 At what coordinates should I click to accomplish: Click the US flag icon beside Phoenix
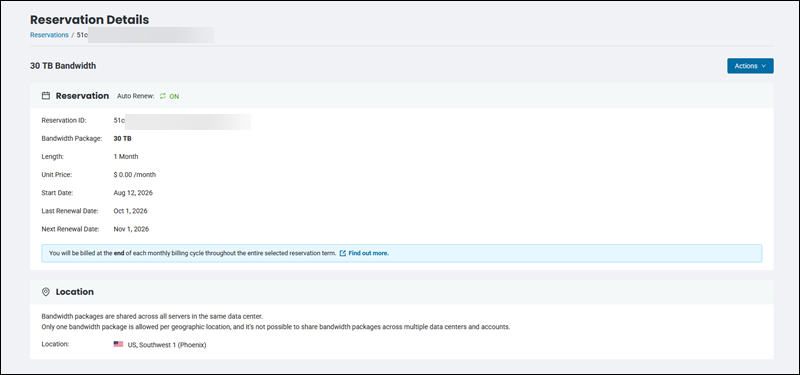(118, 344)
